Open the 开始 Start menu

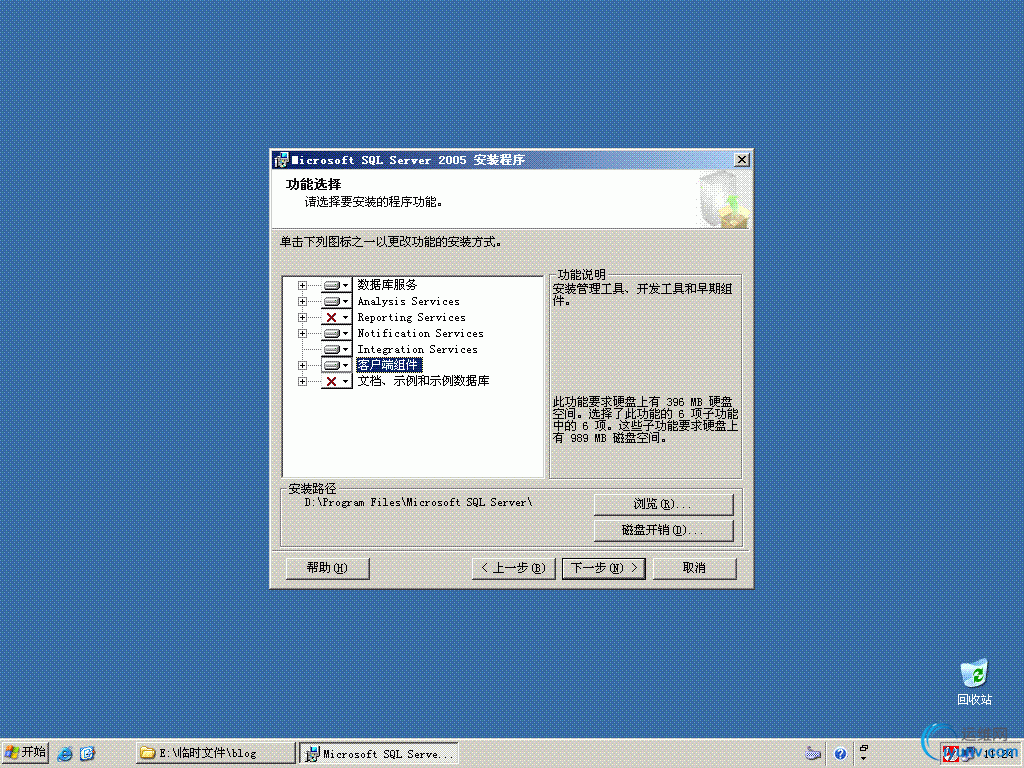pos(25,753)
